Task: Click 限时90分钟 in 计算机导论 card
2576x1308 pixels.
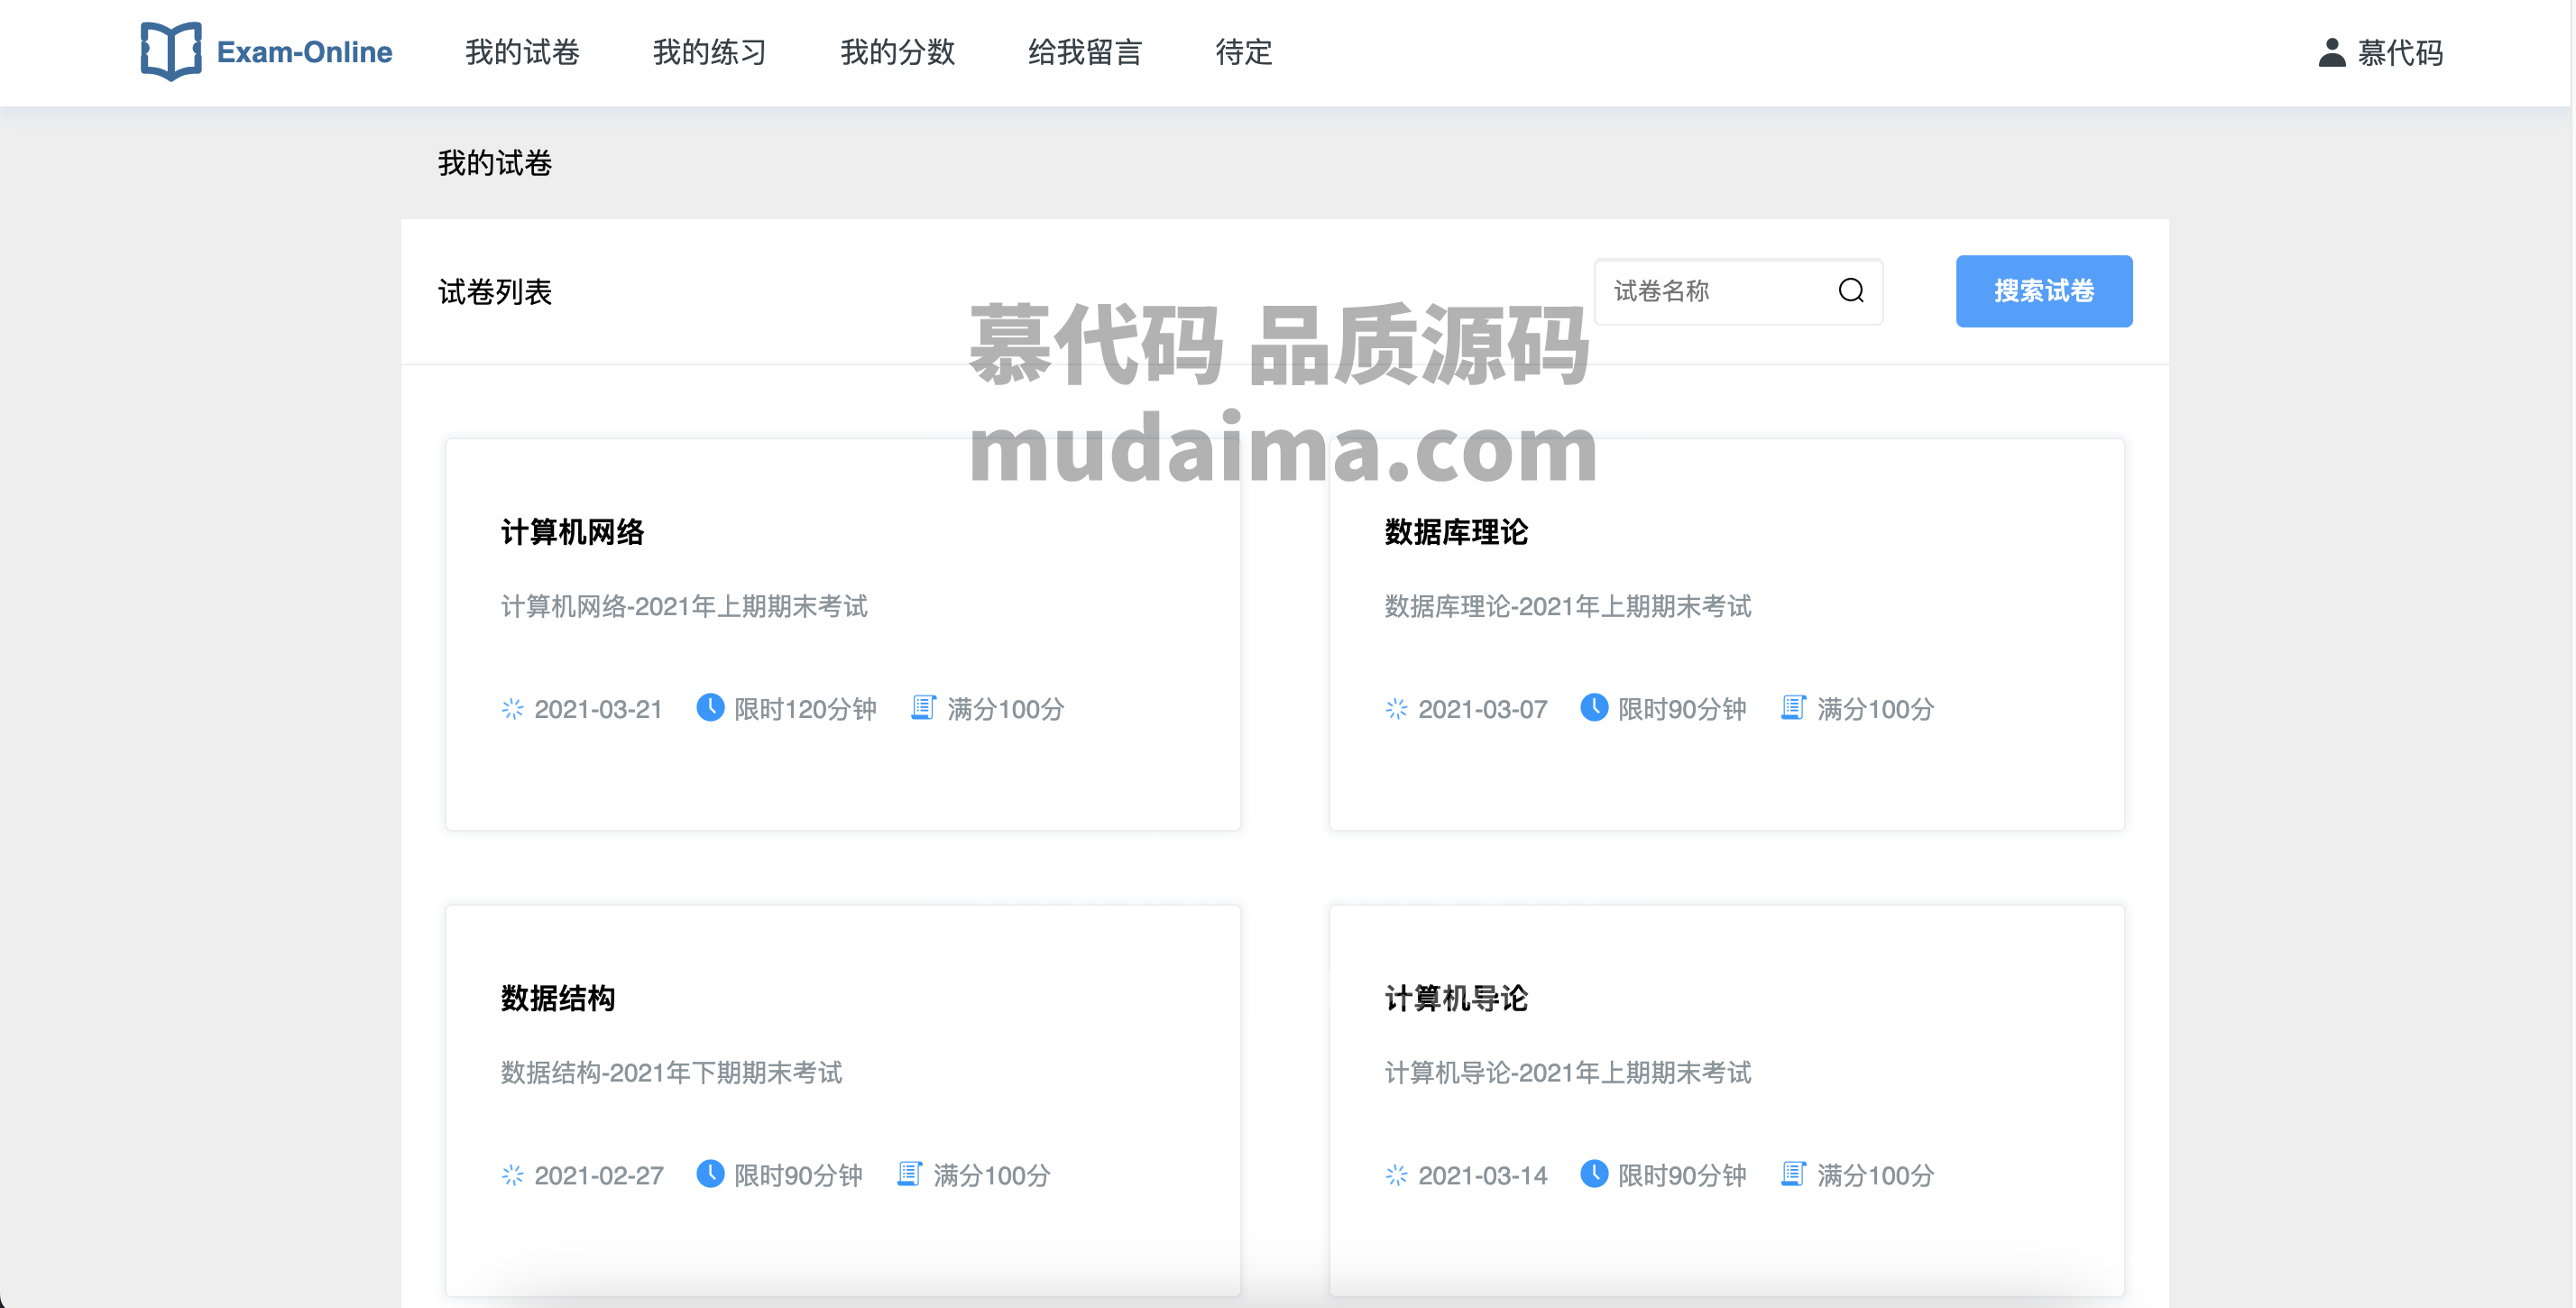Action: click(x=1682, y=1176)
